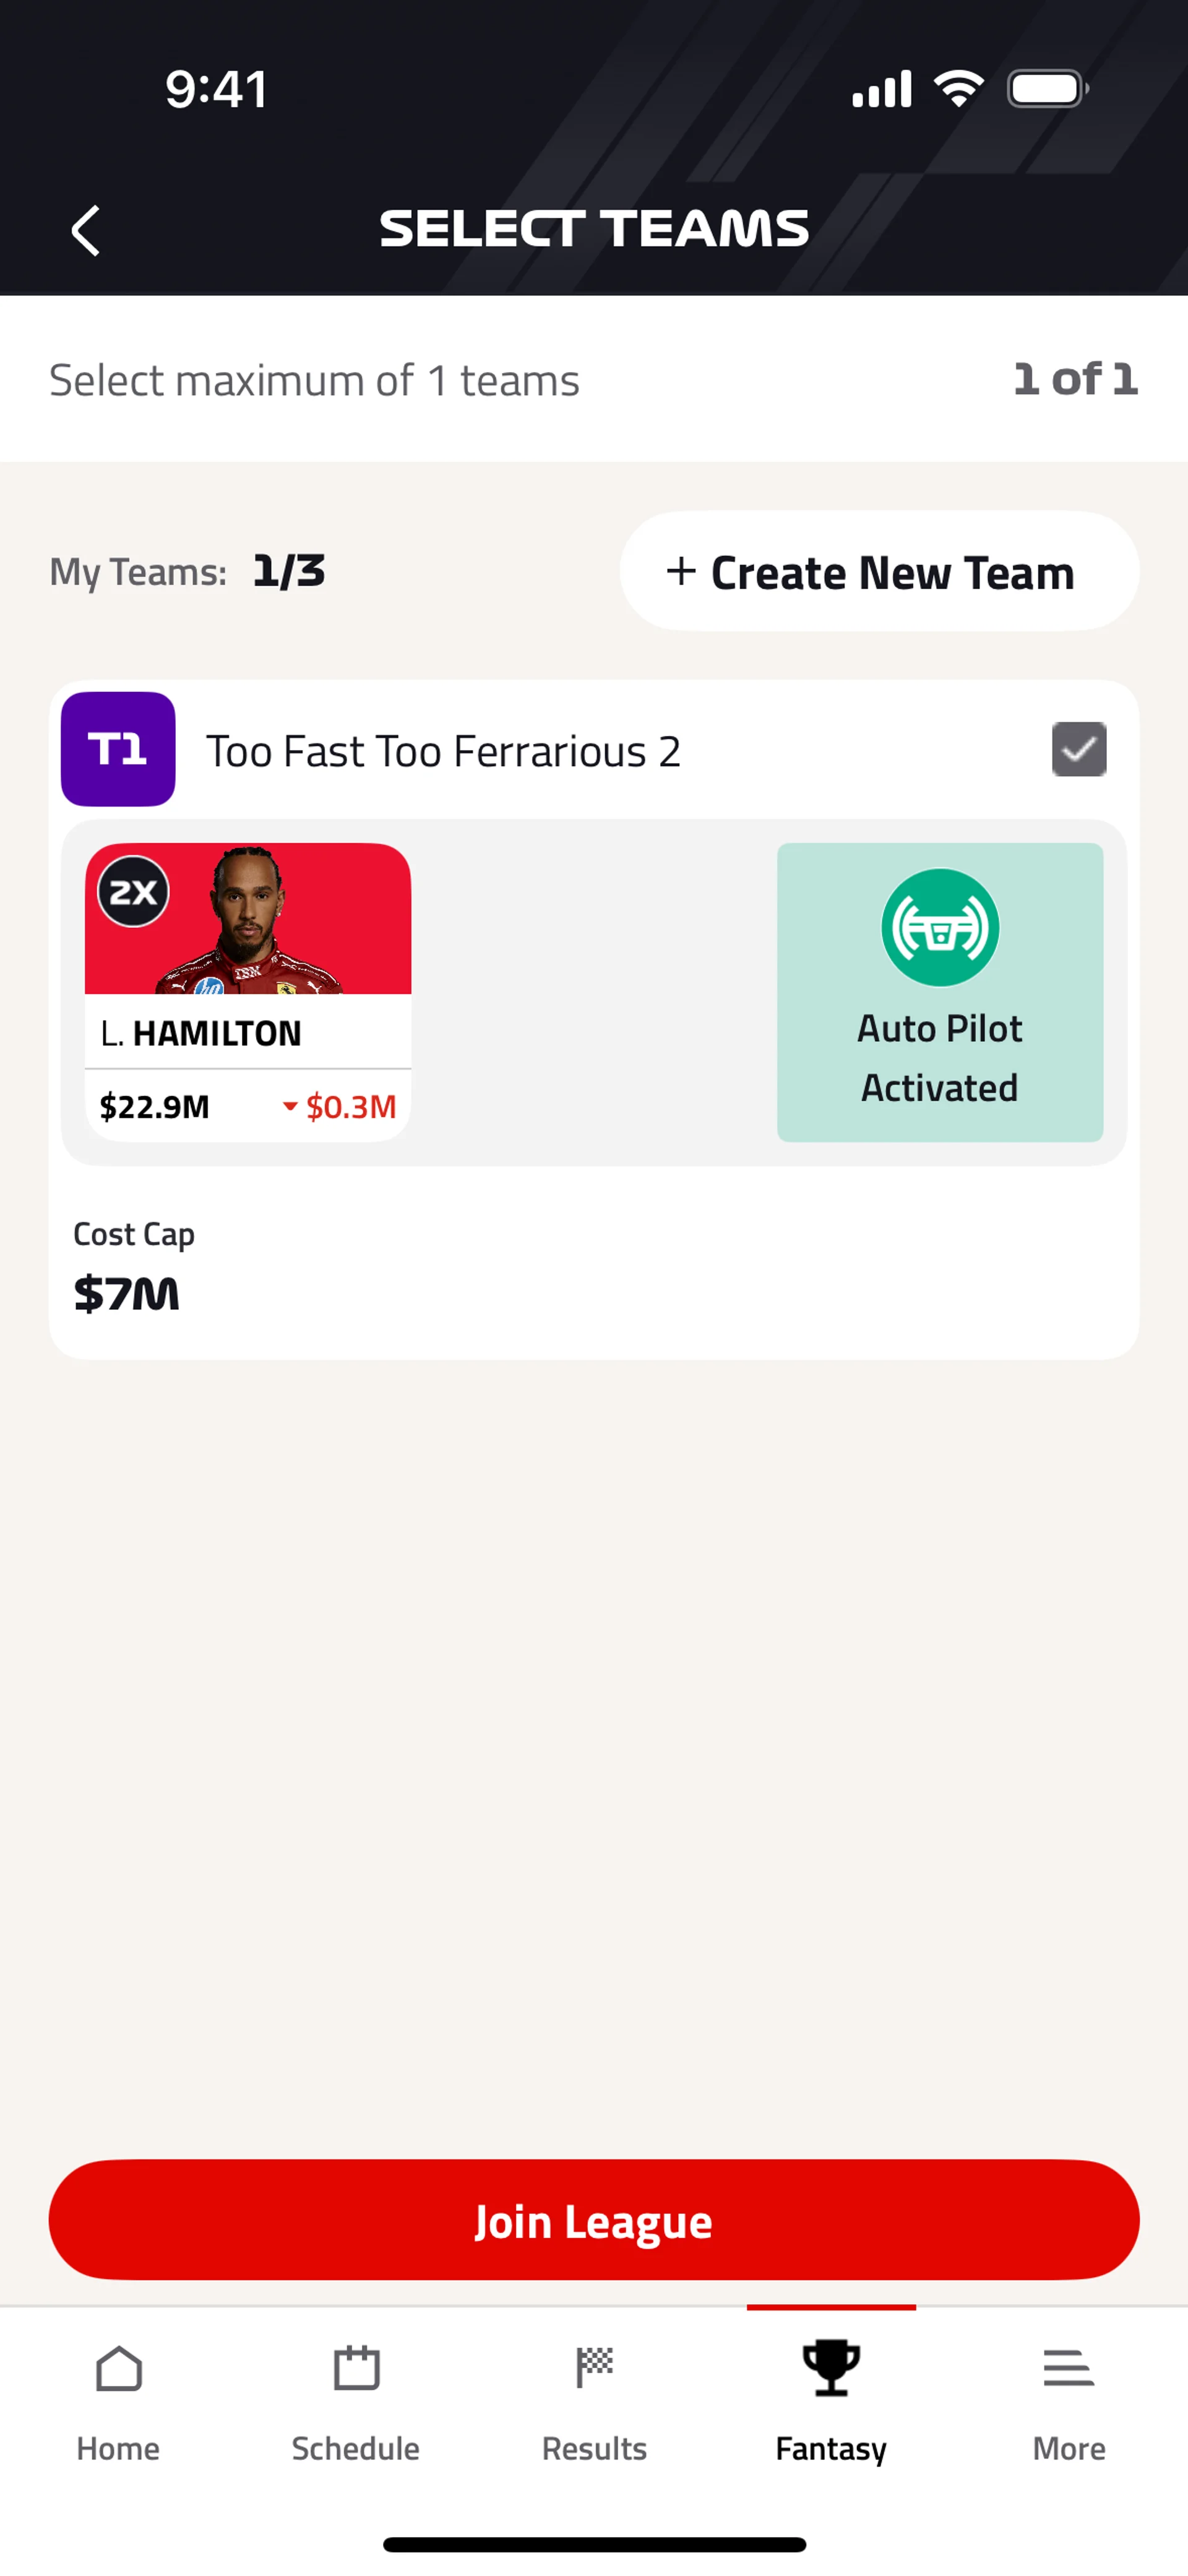
Task: Tap the back arrow in header
Action: (86, 231)
